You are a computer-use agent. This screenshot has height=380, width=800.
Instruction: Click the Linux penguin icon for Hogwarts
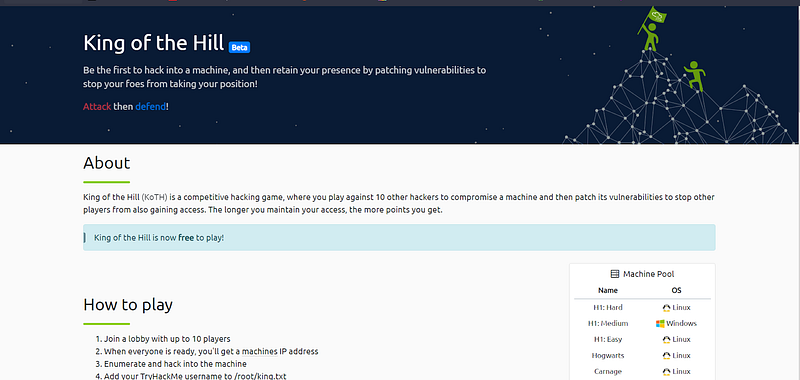[x=666, y=356]
